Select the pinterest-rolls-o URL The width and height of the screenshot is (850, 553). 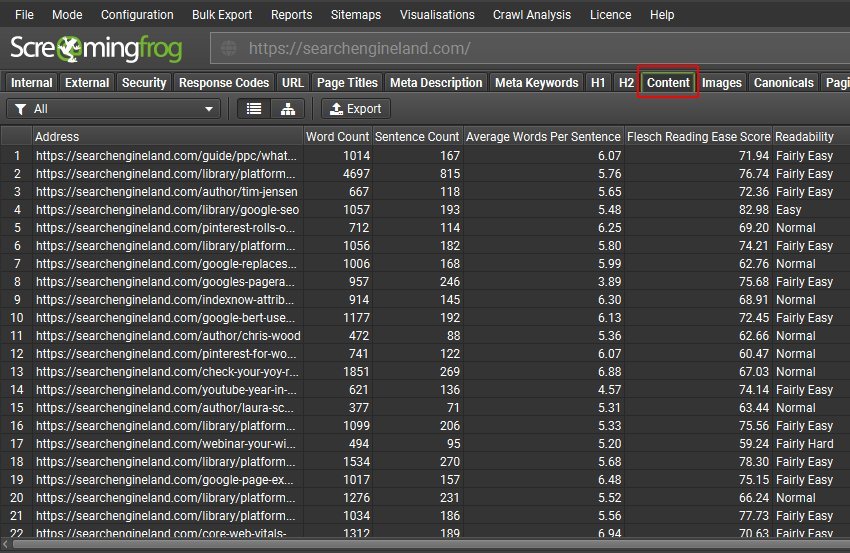[x=166, y=228]
